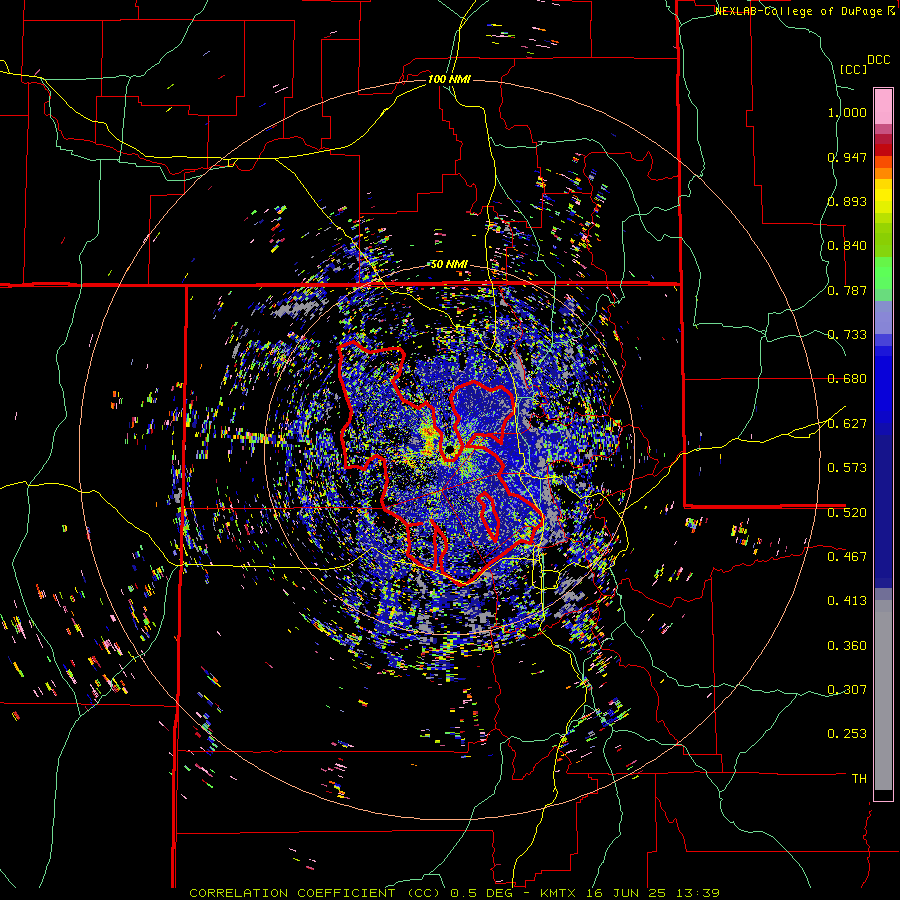Click the radar site center black dot

449,448
